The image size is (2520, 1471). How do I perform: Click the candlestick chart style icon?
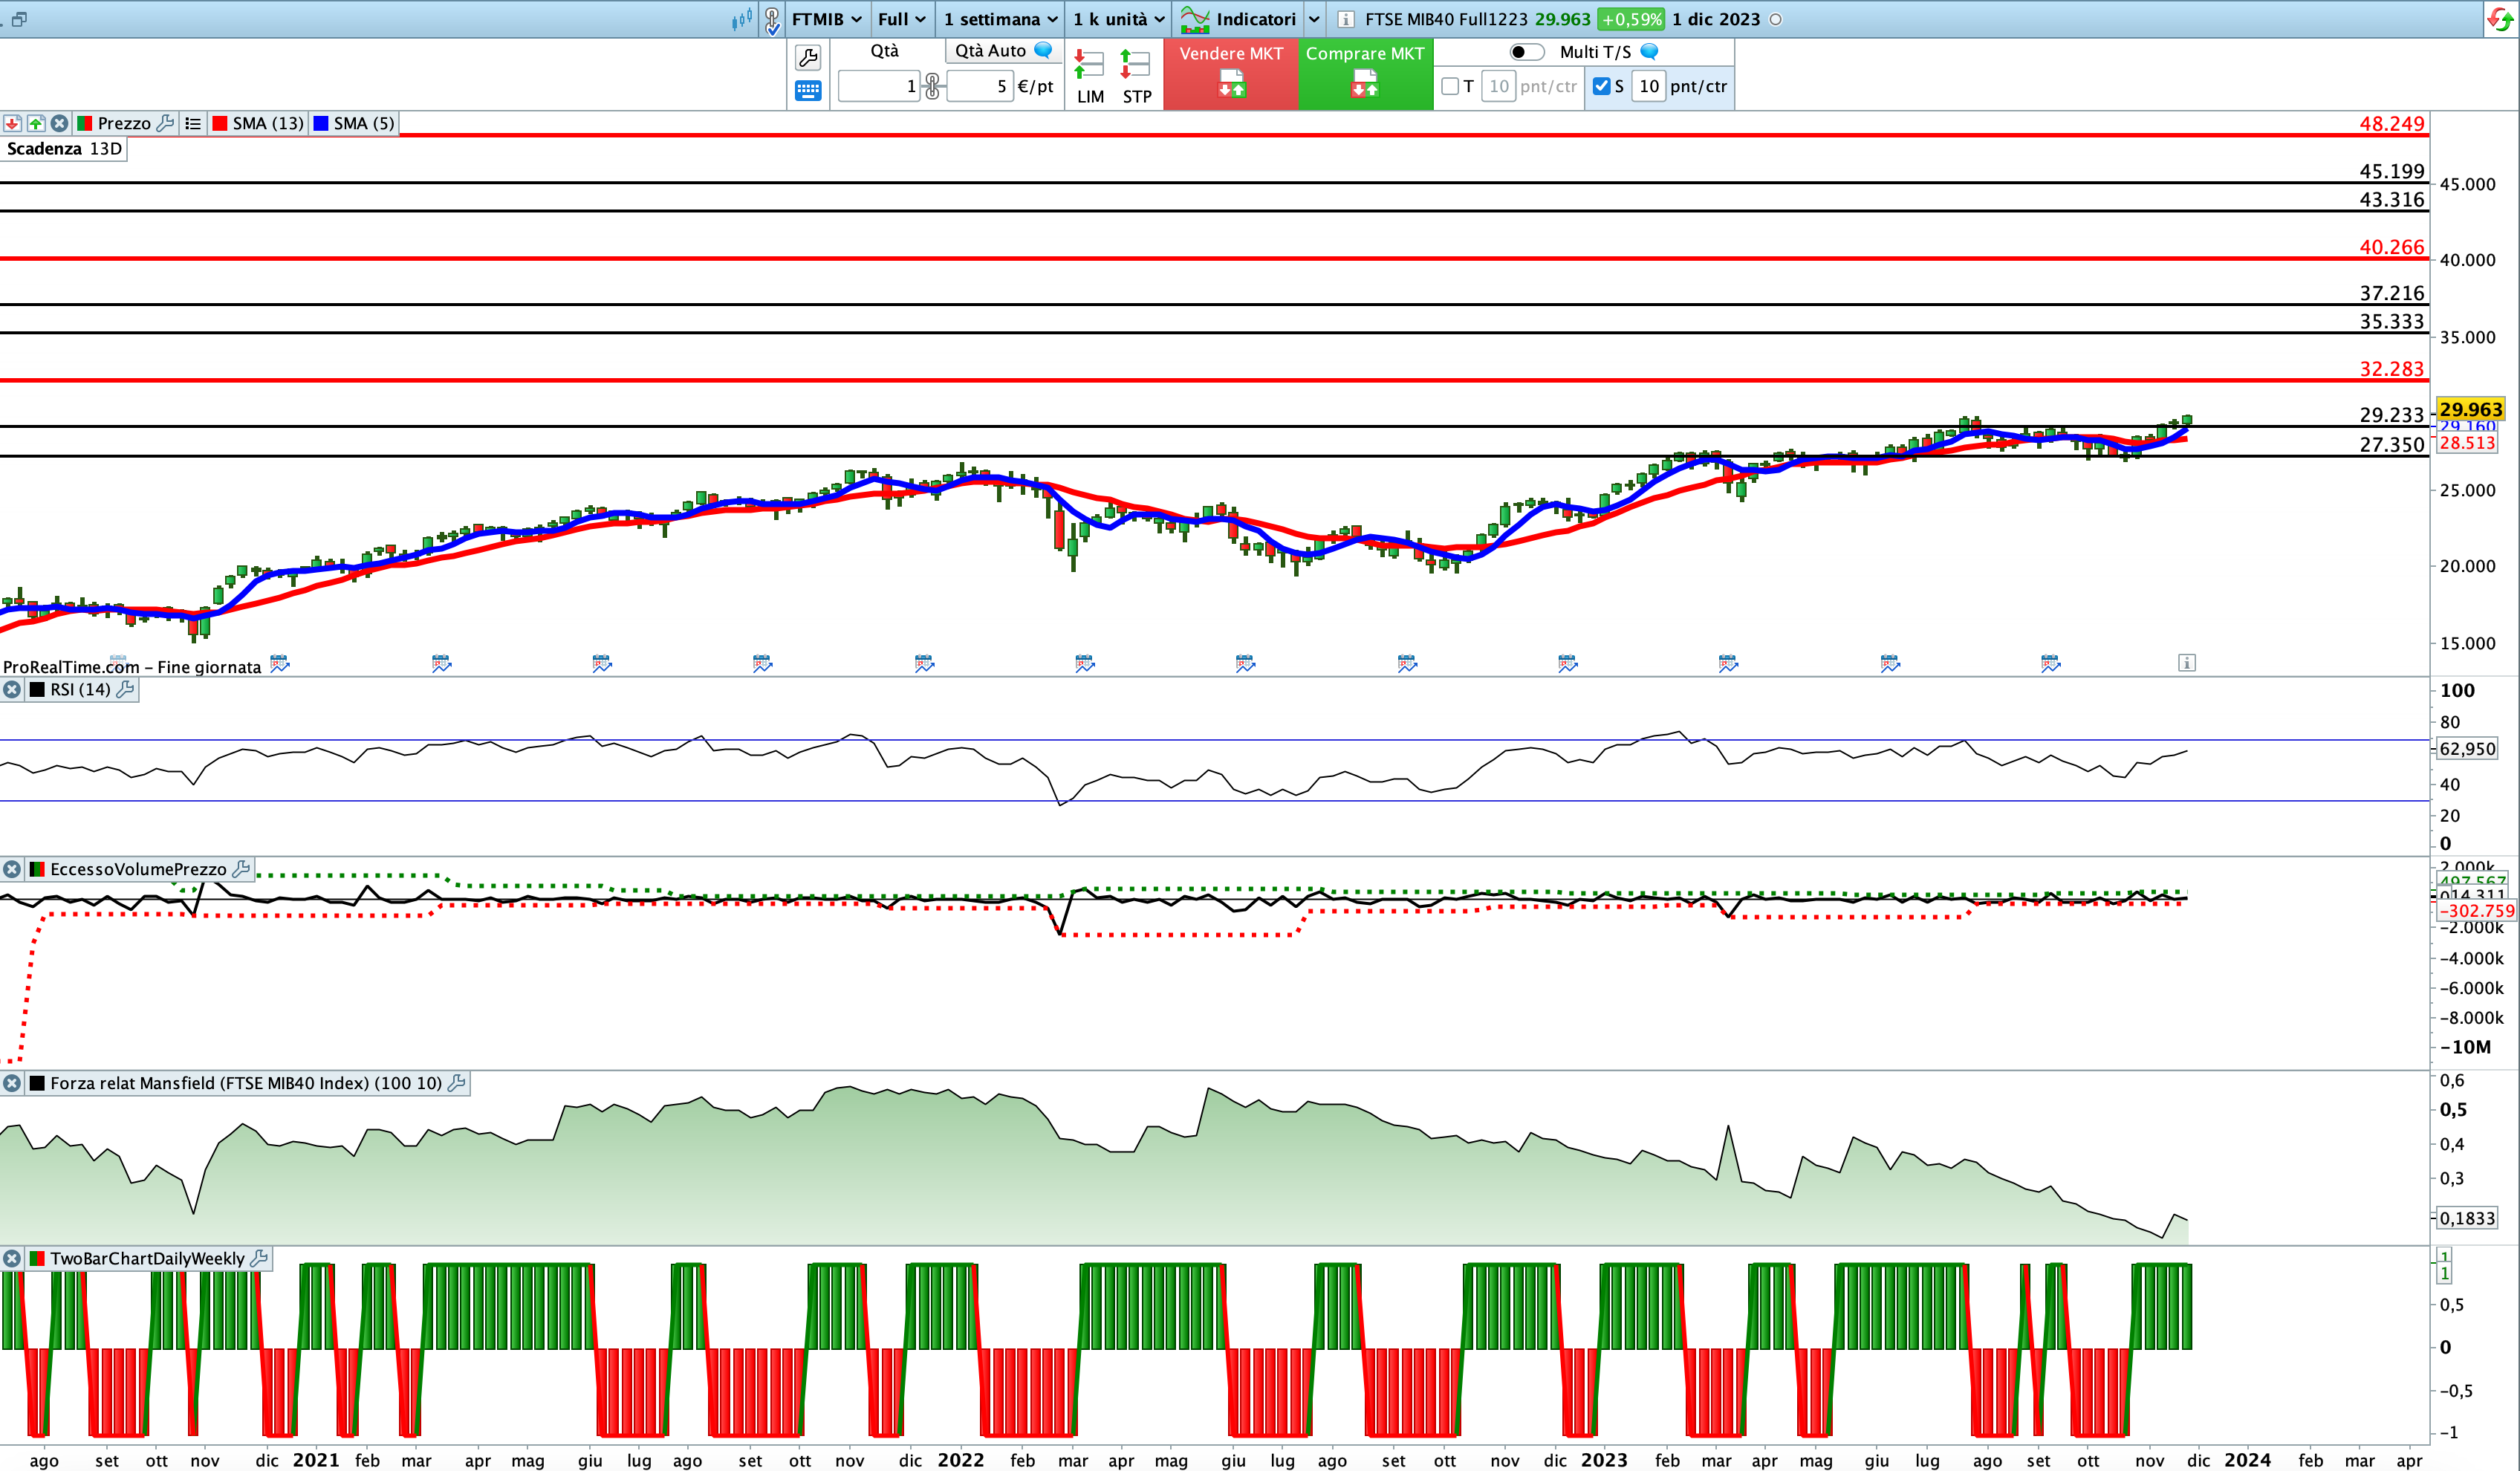click(x=742, y=19)
